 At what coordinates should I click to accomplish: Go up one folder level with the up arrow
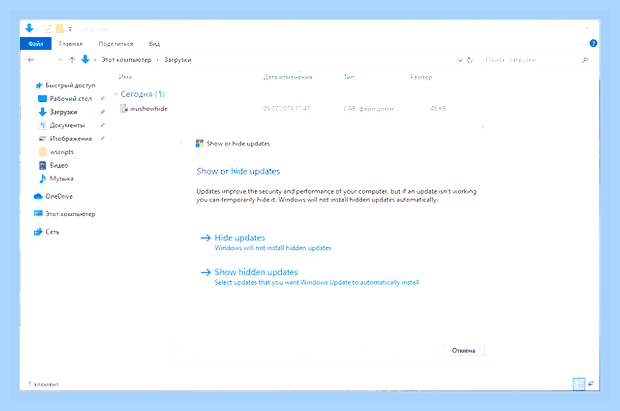coord(72,60)
